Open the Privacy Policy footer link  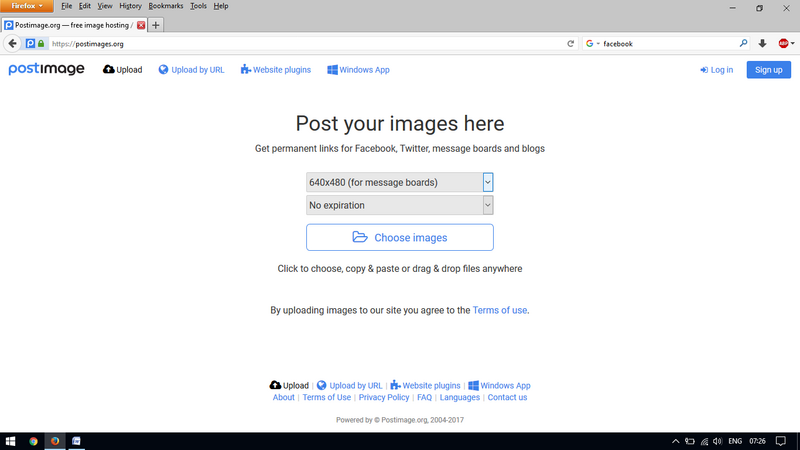point(384,397)
